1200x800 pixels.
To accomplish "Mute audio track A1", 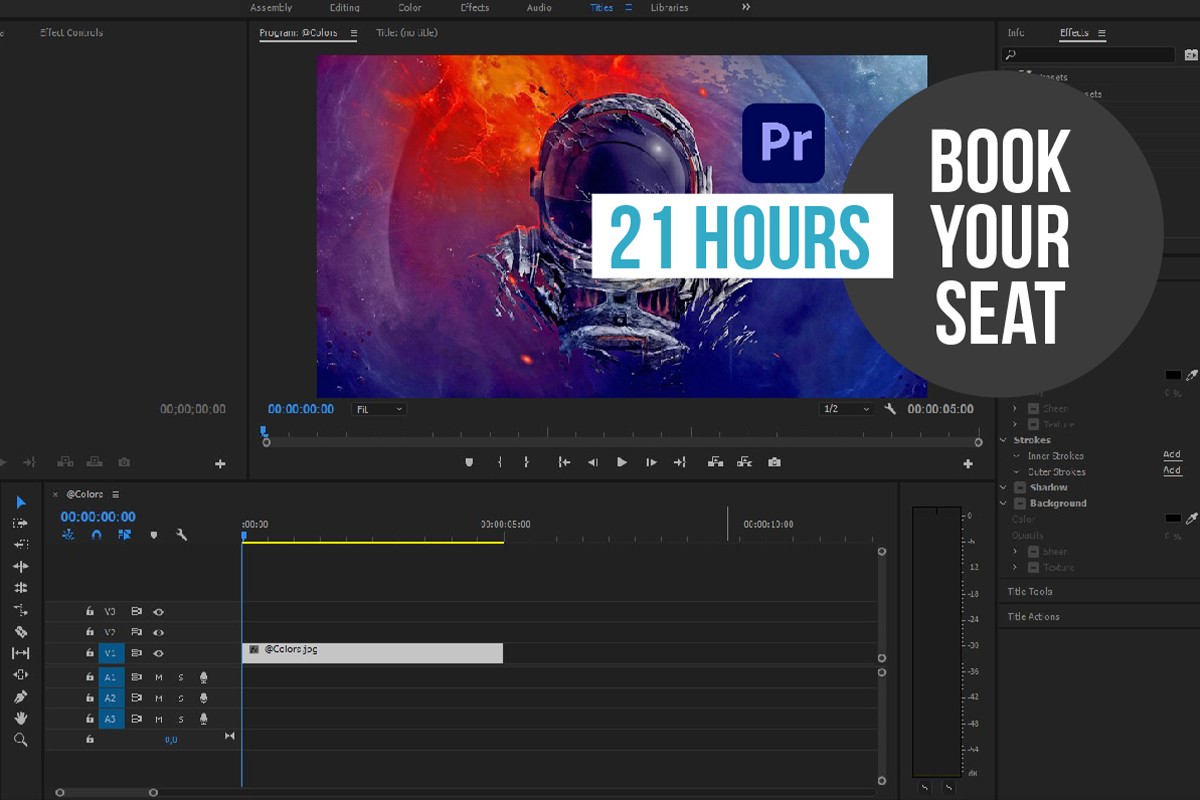I will coord(159,677).
